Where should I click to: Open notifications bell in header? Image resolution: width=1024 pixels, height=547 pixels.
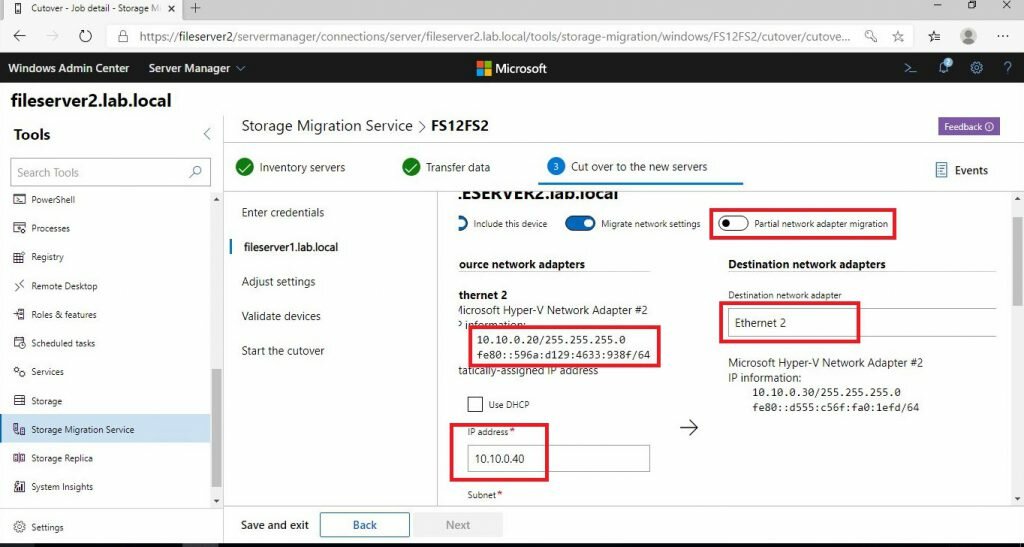pos(944,67)
